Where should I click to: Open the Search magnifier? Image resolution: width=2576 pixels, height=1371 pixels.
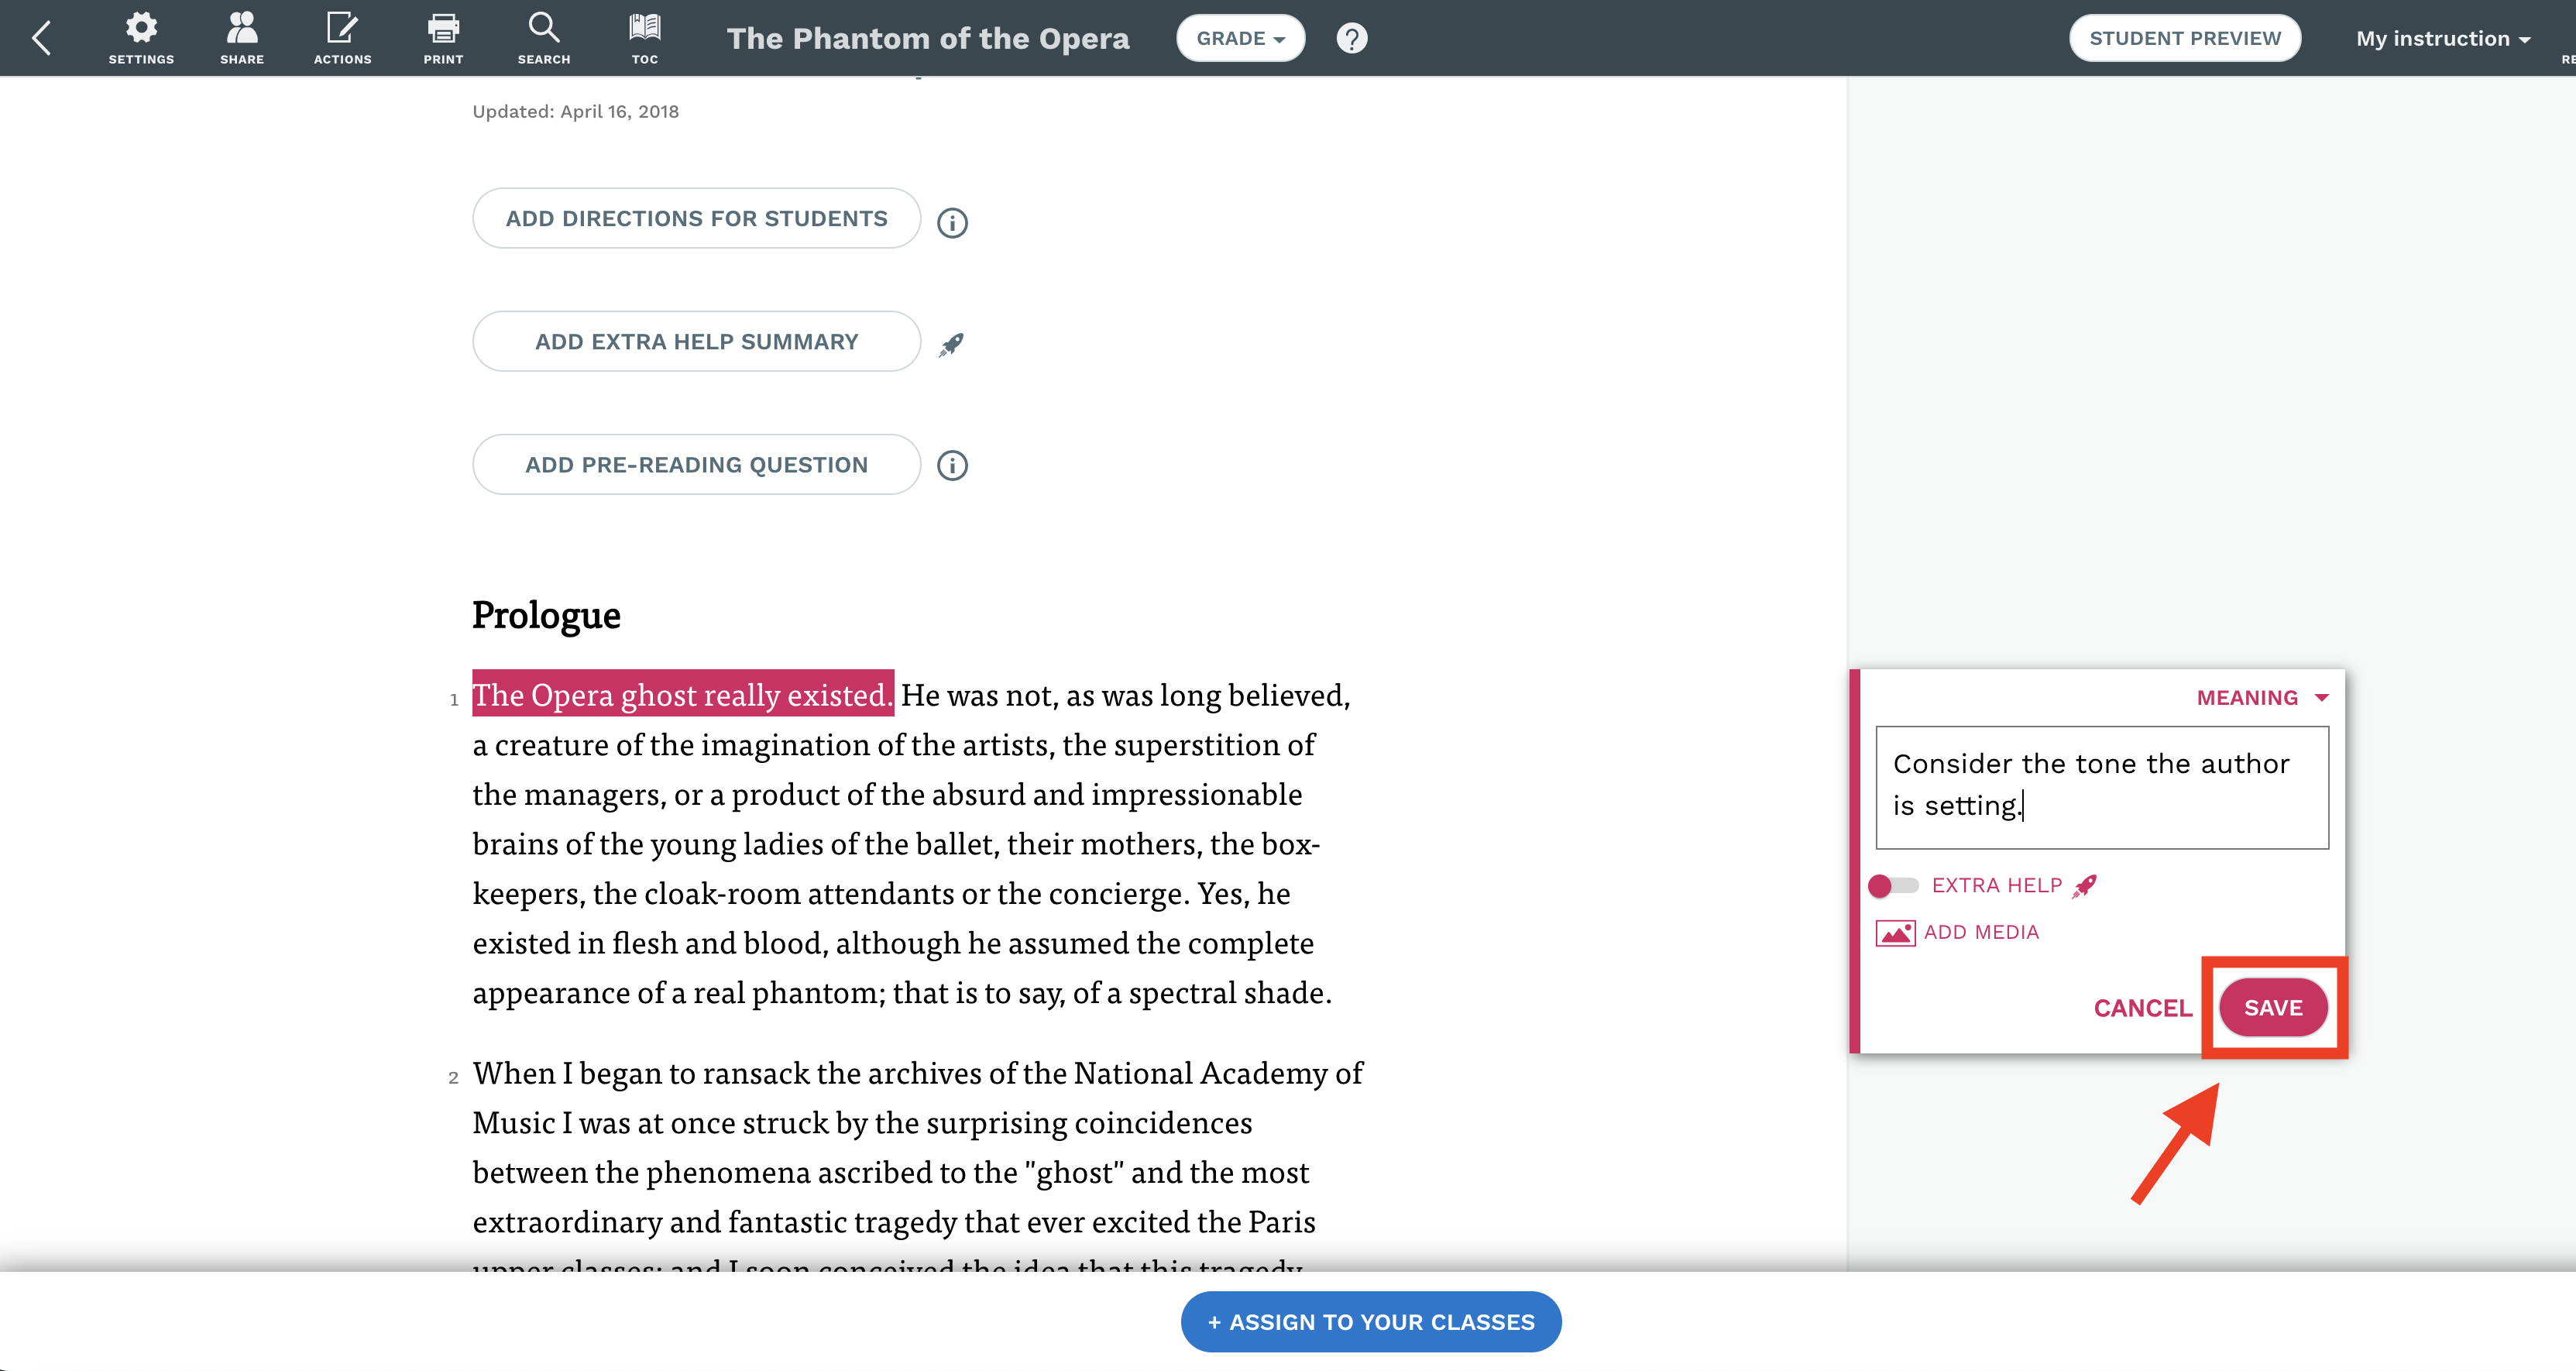(544, 38)
